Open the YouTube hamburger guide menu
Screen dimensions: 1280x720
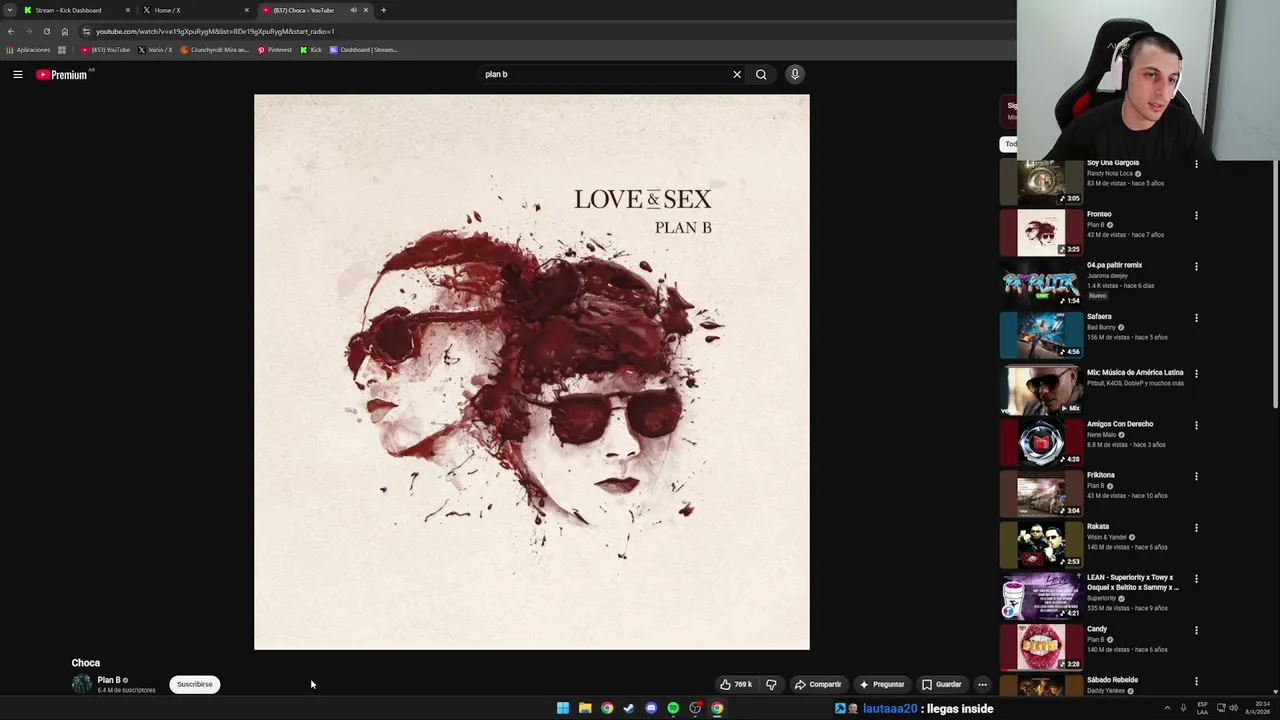[x=17, y=74]
